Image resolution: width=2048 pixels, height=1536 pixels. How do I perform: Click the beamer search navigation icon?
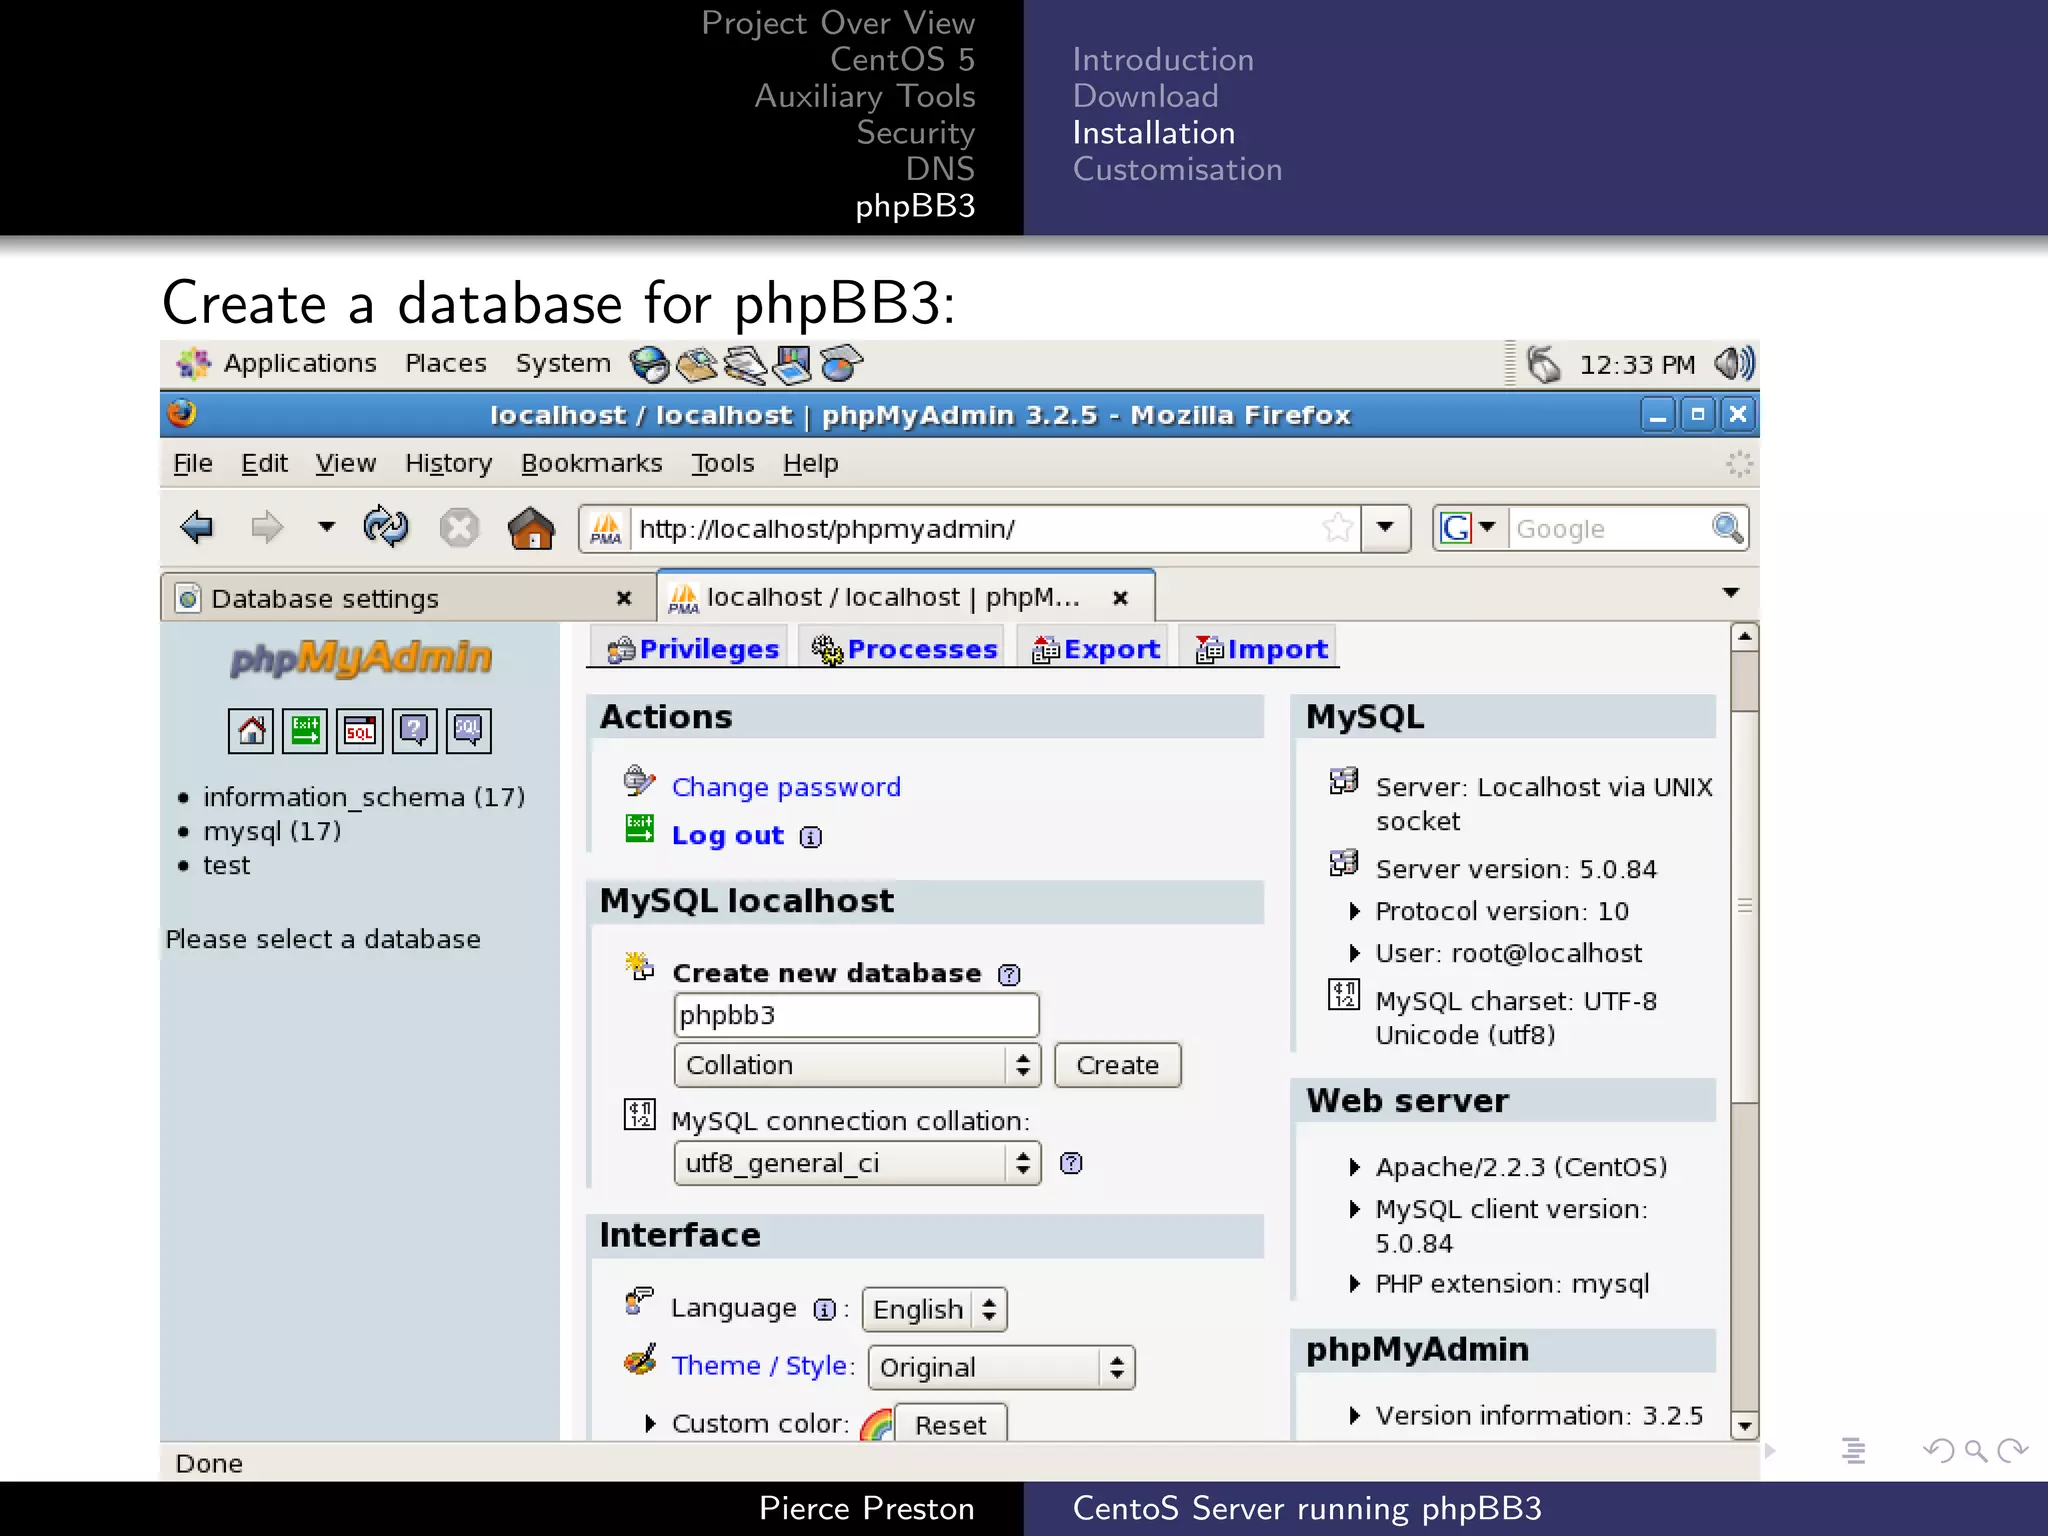coord(1976,1450)
